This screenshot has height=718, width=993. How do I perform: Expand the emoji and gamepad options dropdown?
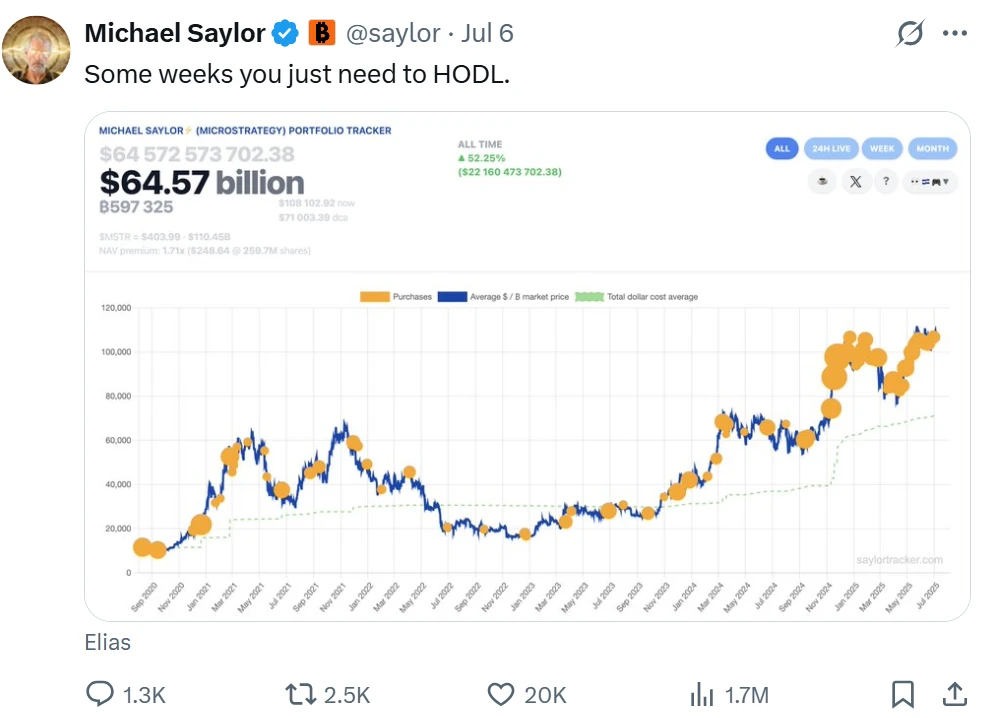pos(930,181)
